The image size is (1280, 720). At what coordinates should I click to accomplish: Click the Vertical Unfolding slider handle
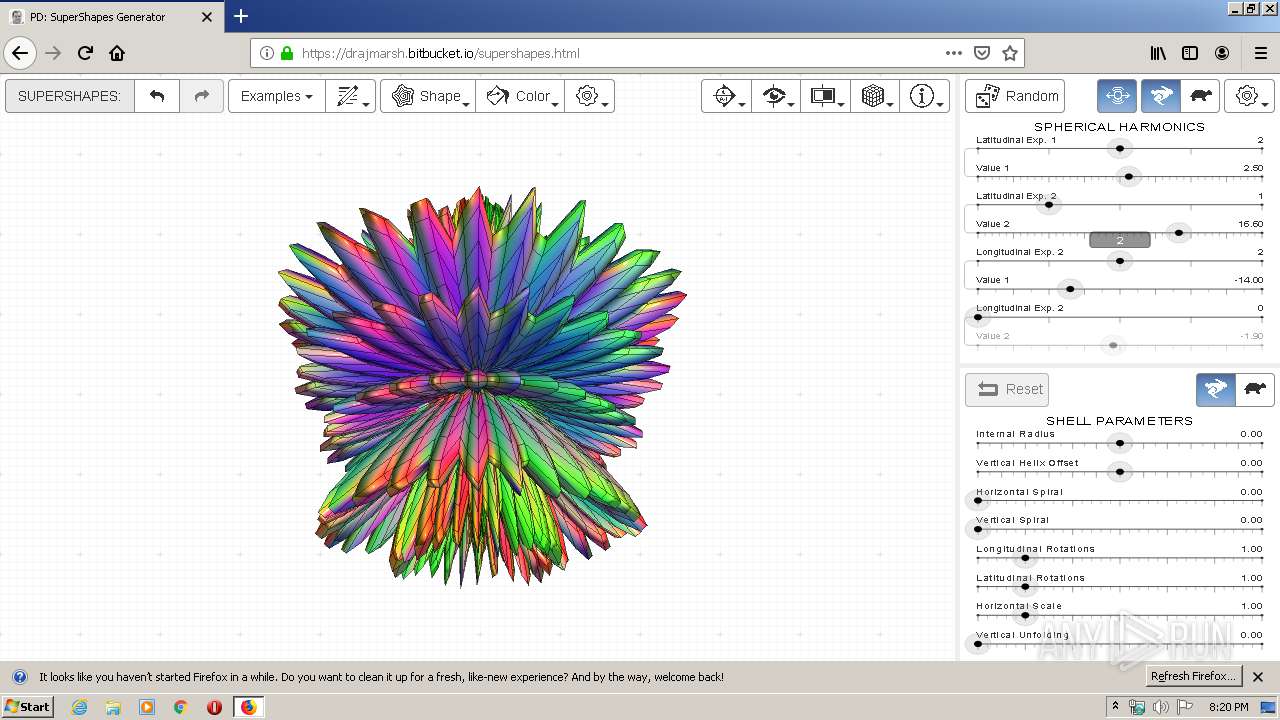[978, 644]
